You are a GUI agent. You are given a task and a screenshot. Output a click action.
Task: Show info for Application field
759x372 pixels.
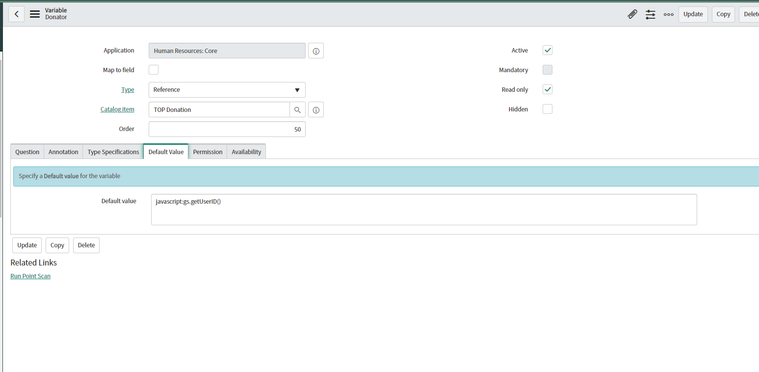tap(316, 51)
